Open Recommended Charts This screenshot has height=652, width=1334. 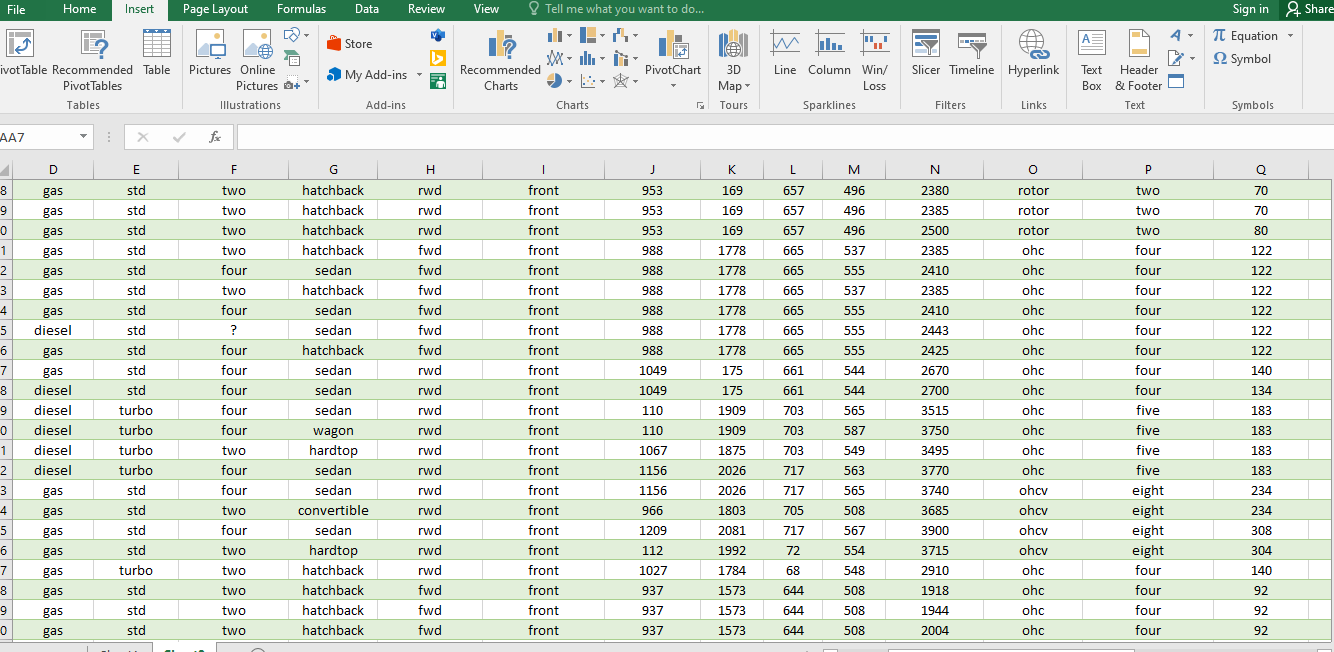(x=500, y=60)
